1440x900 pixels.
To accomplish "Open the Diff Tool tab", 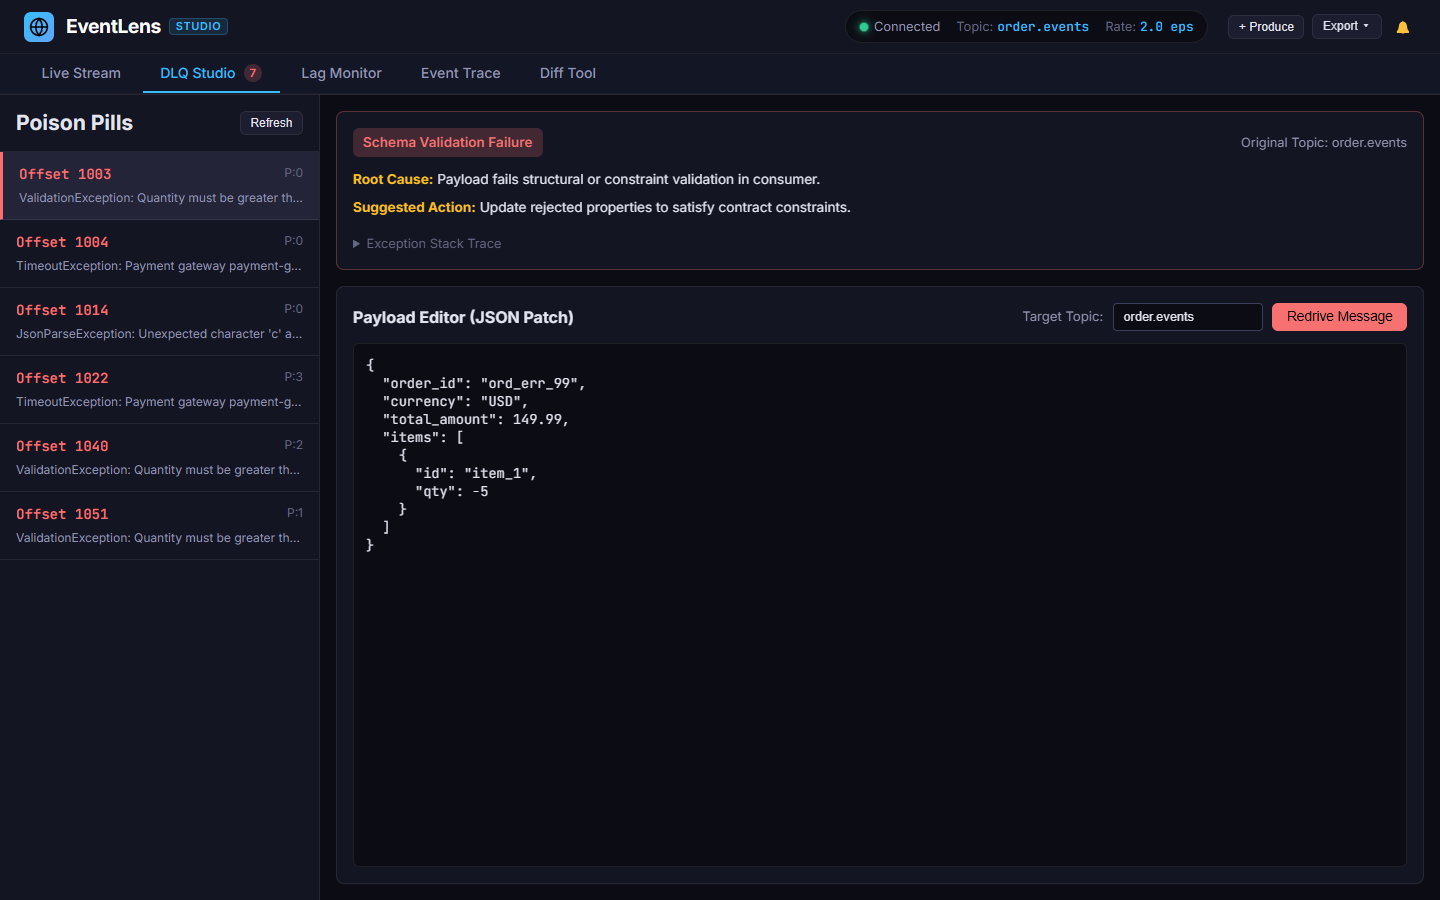I will tap(568, 73).
